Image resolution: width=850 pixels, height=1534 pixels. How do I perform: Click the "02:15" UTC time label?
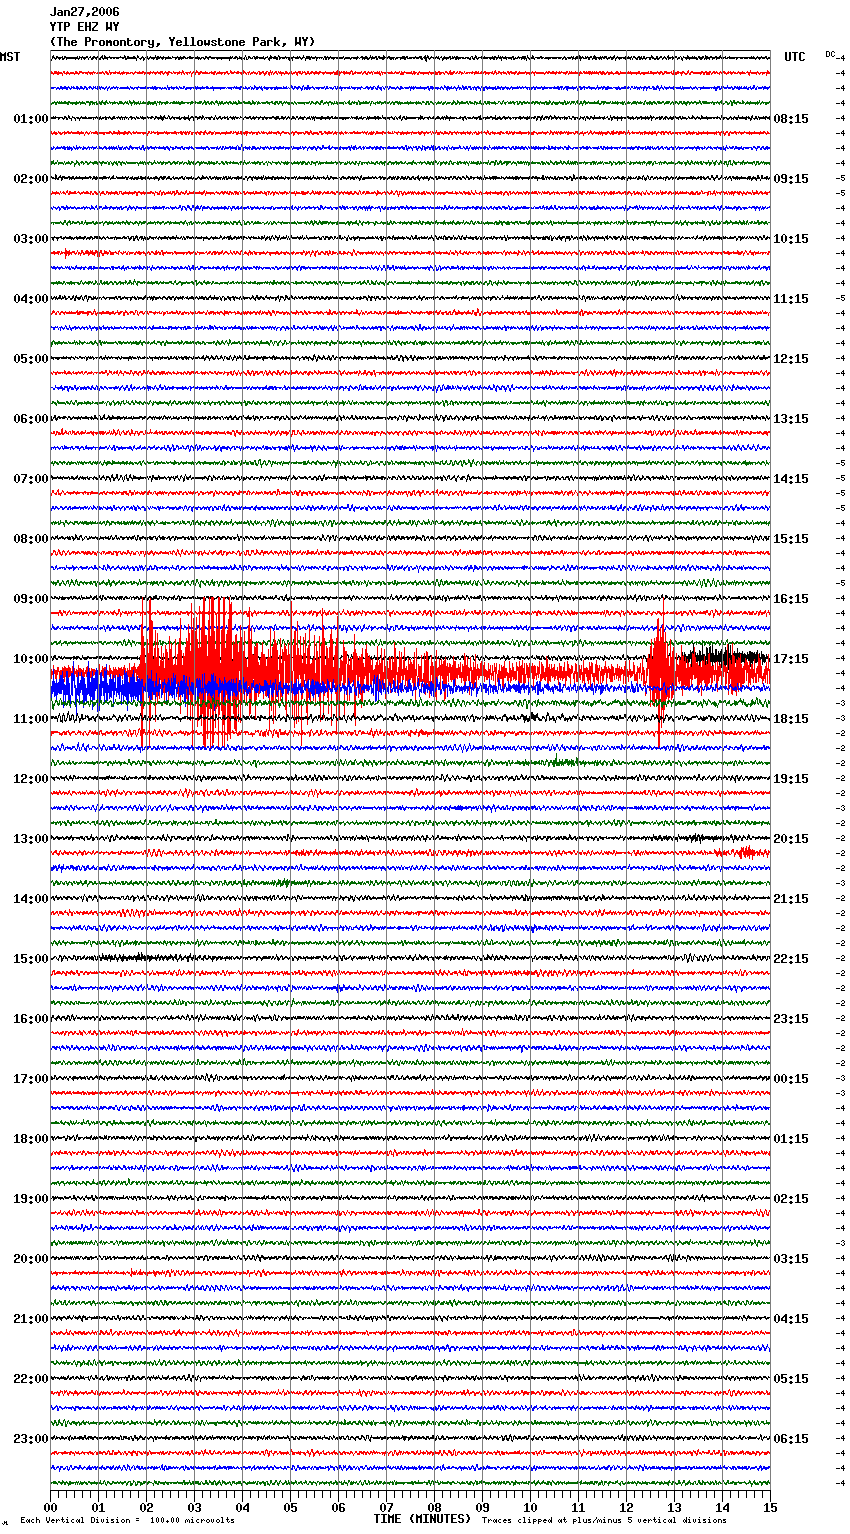pyautogui.click(x=791, y=1199)
